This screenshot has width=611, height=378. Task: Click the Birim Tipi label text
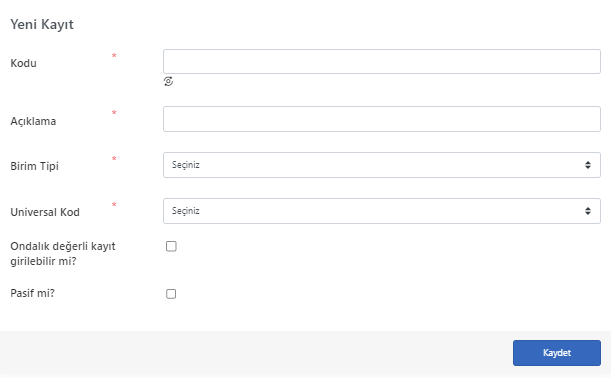[34, 166]
